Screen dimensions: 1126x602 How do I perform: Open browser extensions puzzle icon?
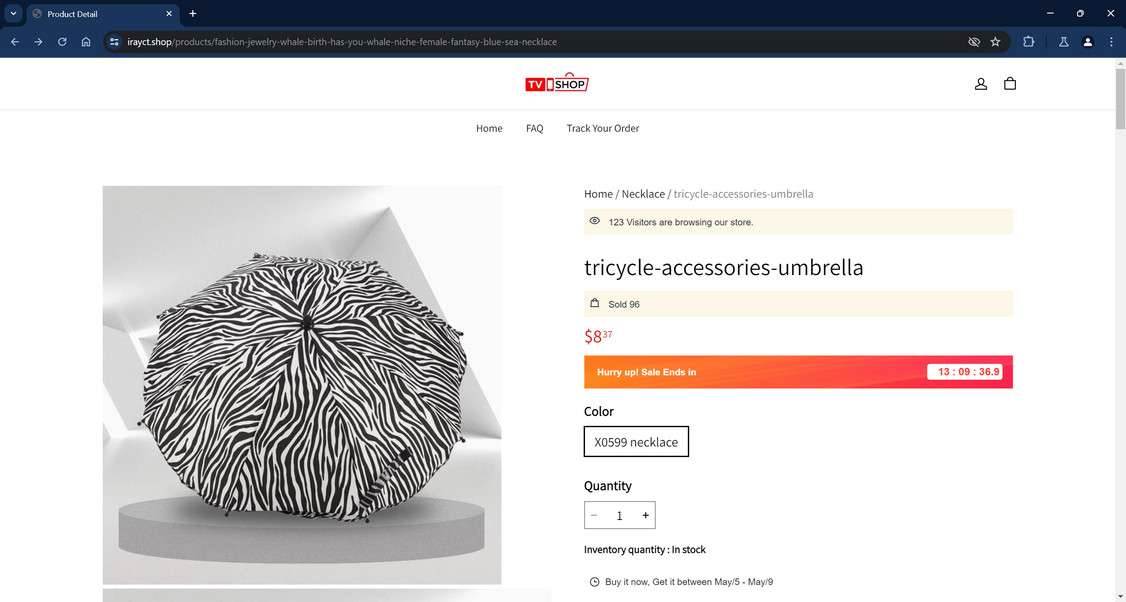point(1028,42)
